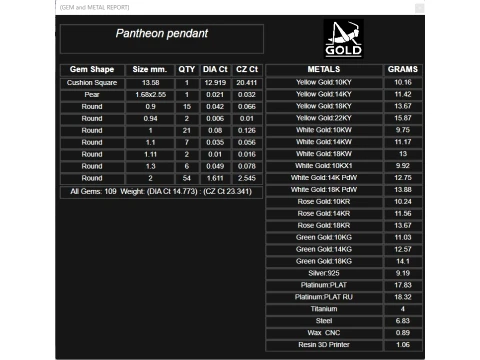Click the 18.32 grams value
480x360 pixels.
tap(403, 298)
